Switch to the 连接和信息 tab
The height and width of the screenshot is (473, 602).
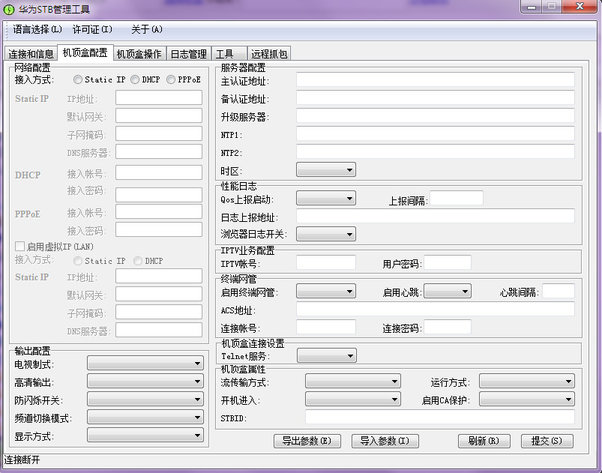pyautogui.click(x=31, y=54)
